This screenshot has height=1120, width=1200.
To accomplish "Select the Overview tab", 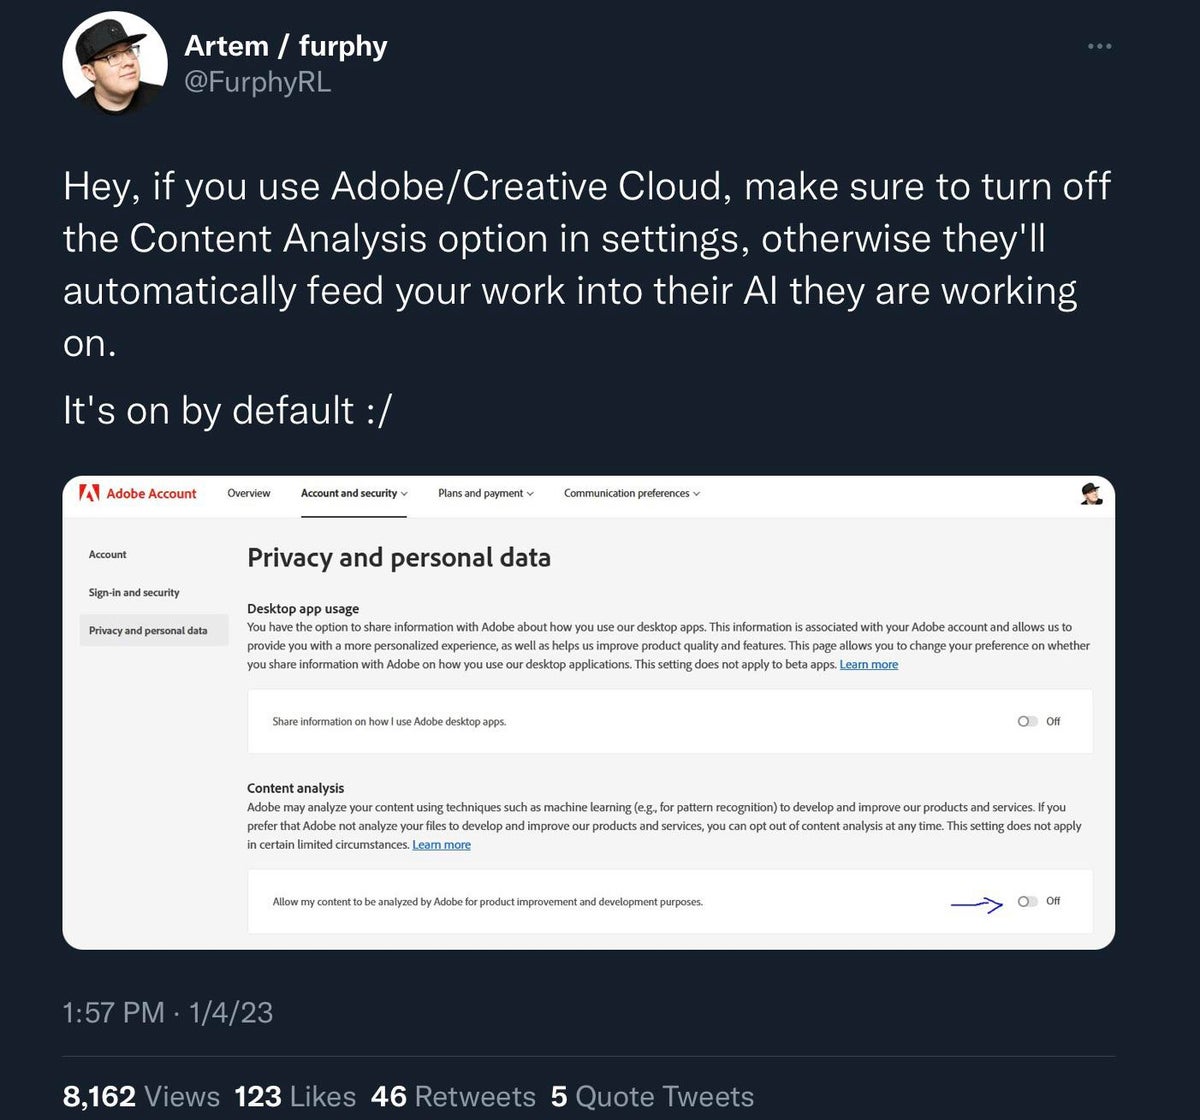I will pyautogui.click(x=248, y=493).
